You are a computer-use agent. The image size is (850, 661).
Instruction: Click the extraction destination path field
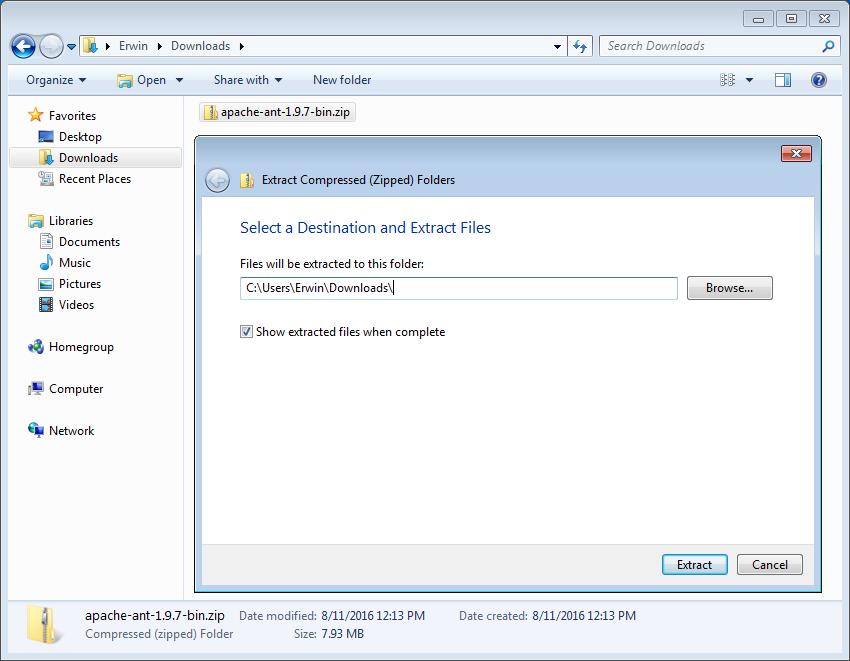pos(459,288)
